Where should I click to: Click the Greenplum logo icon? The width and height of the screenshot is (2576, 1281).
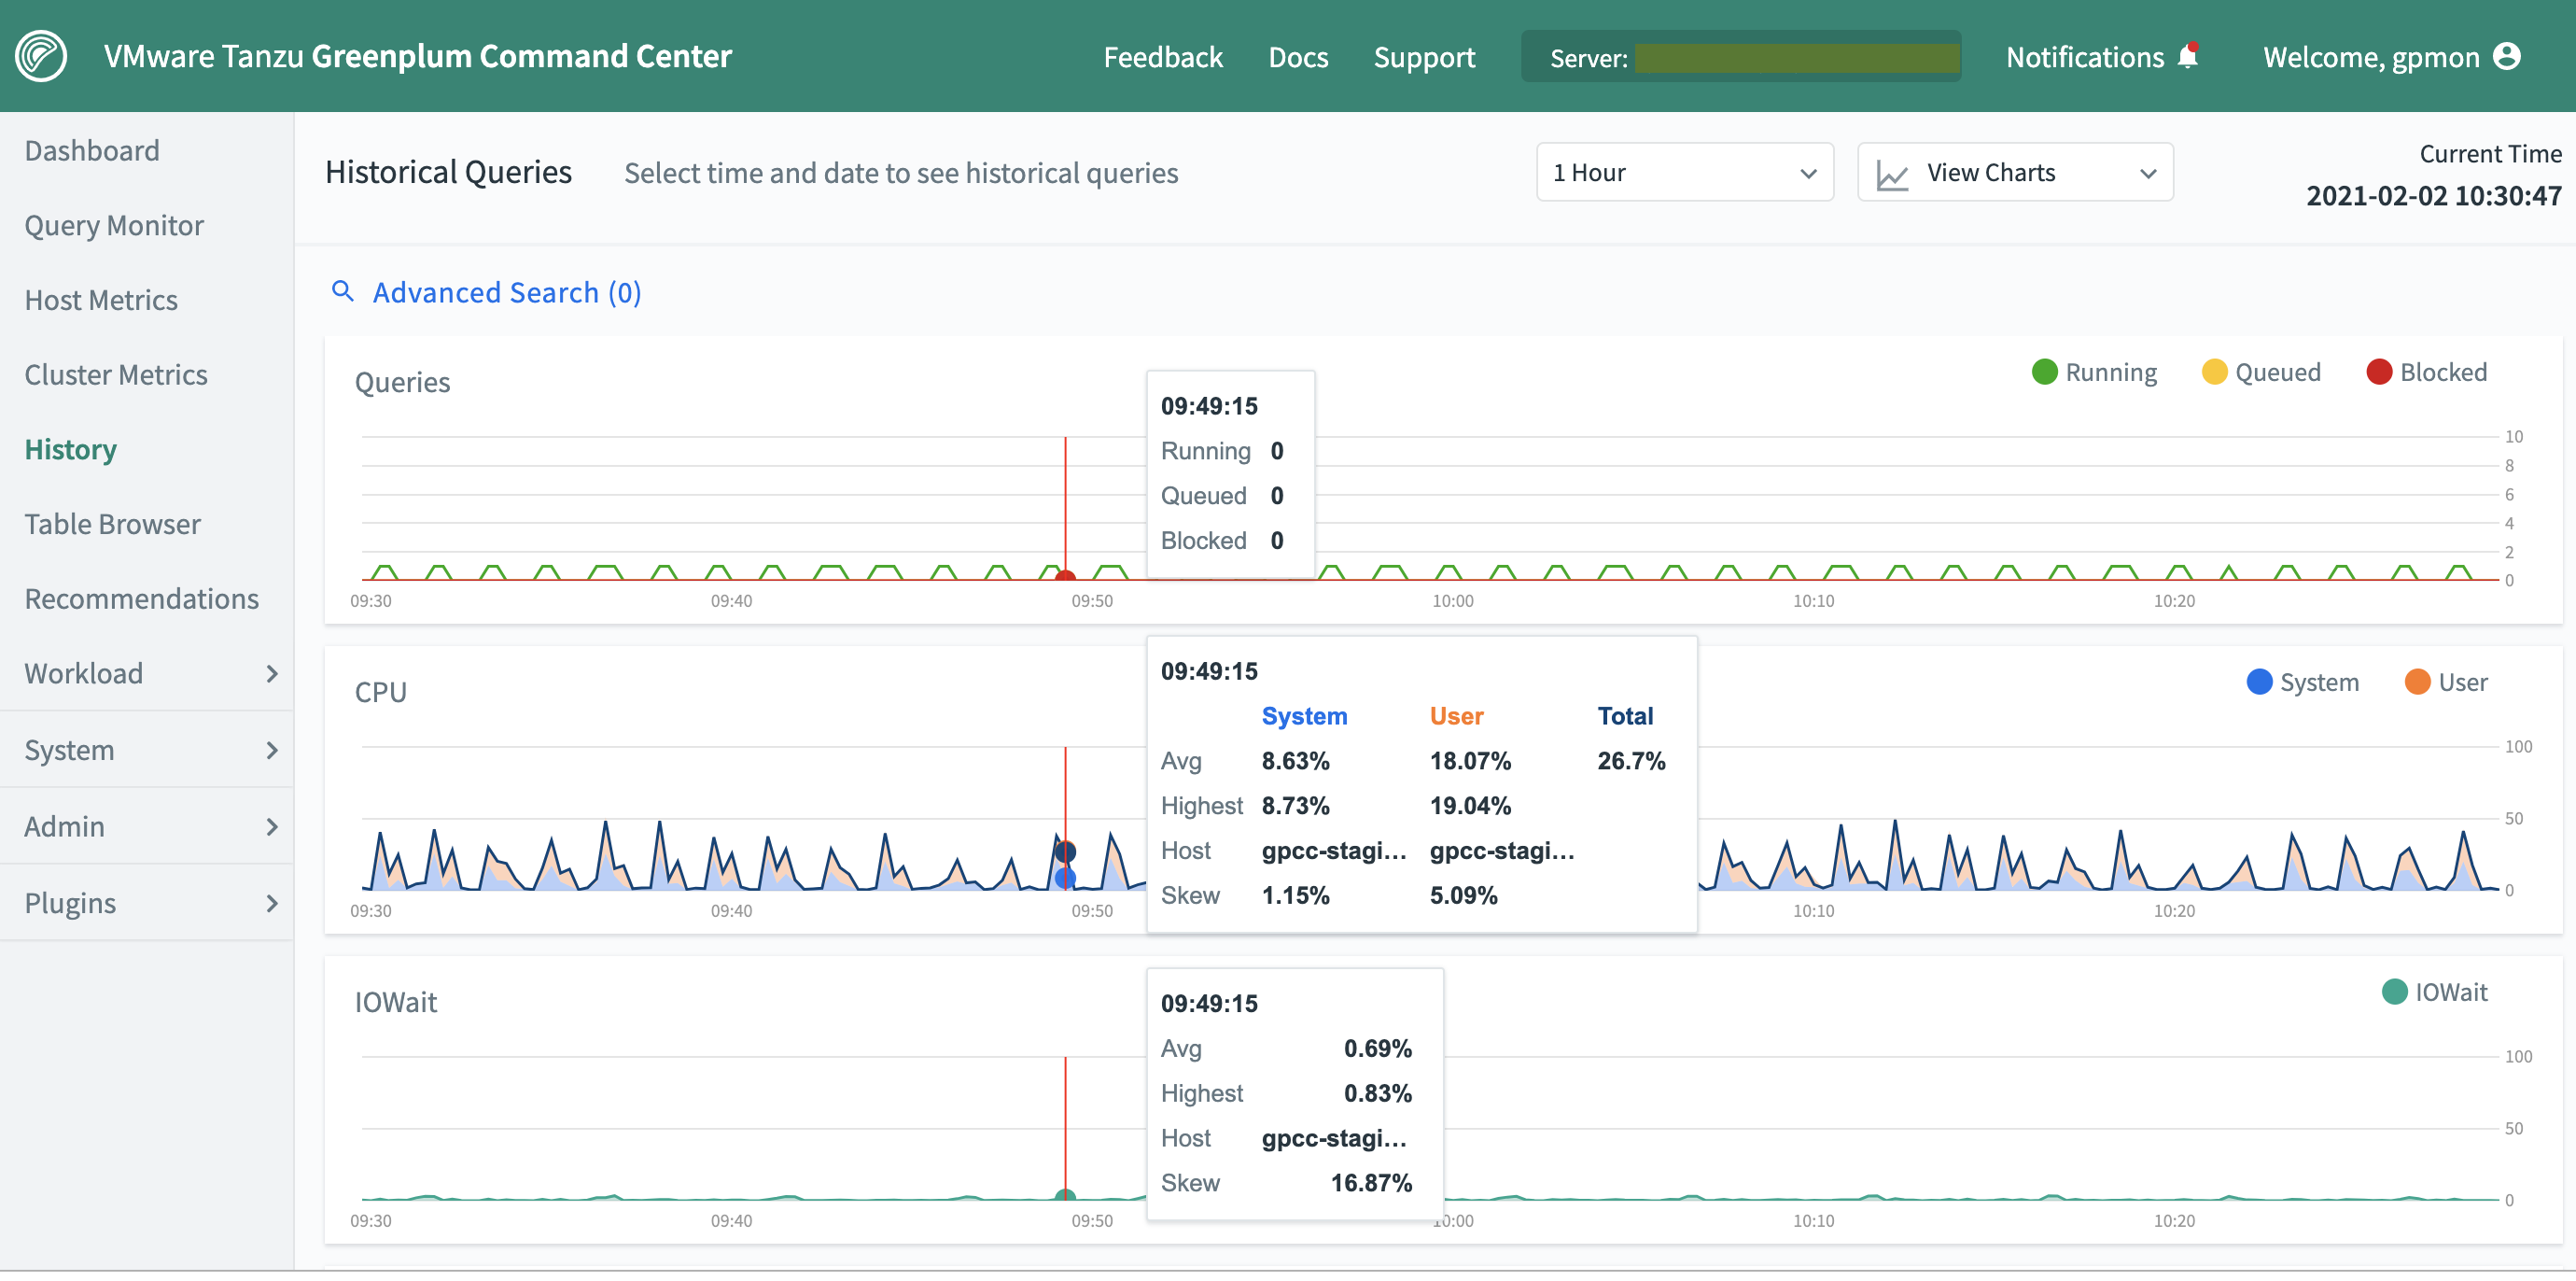[x=41, y=56]
